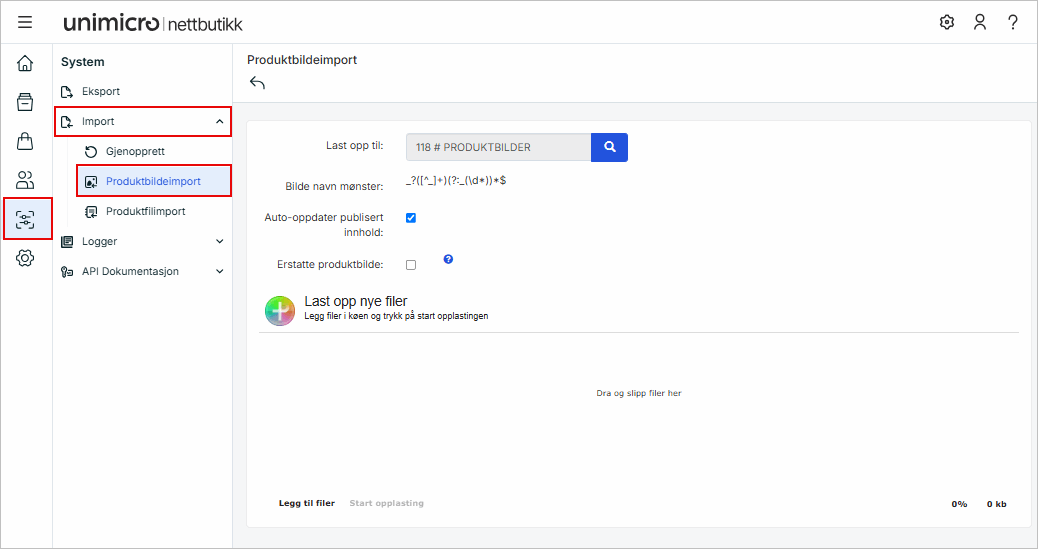This screenshot has height=549, width=1038.
Task: Select the System sidebar icon
Action: click(x=27, y=219)
